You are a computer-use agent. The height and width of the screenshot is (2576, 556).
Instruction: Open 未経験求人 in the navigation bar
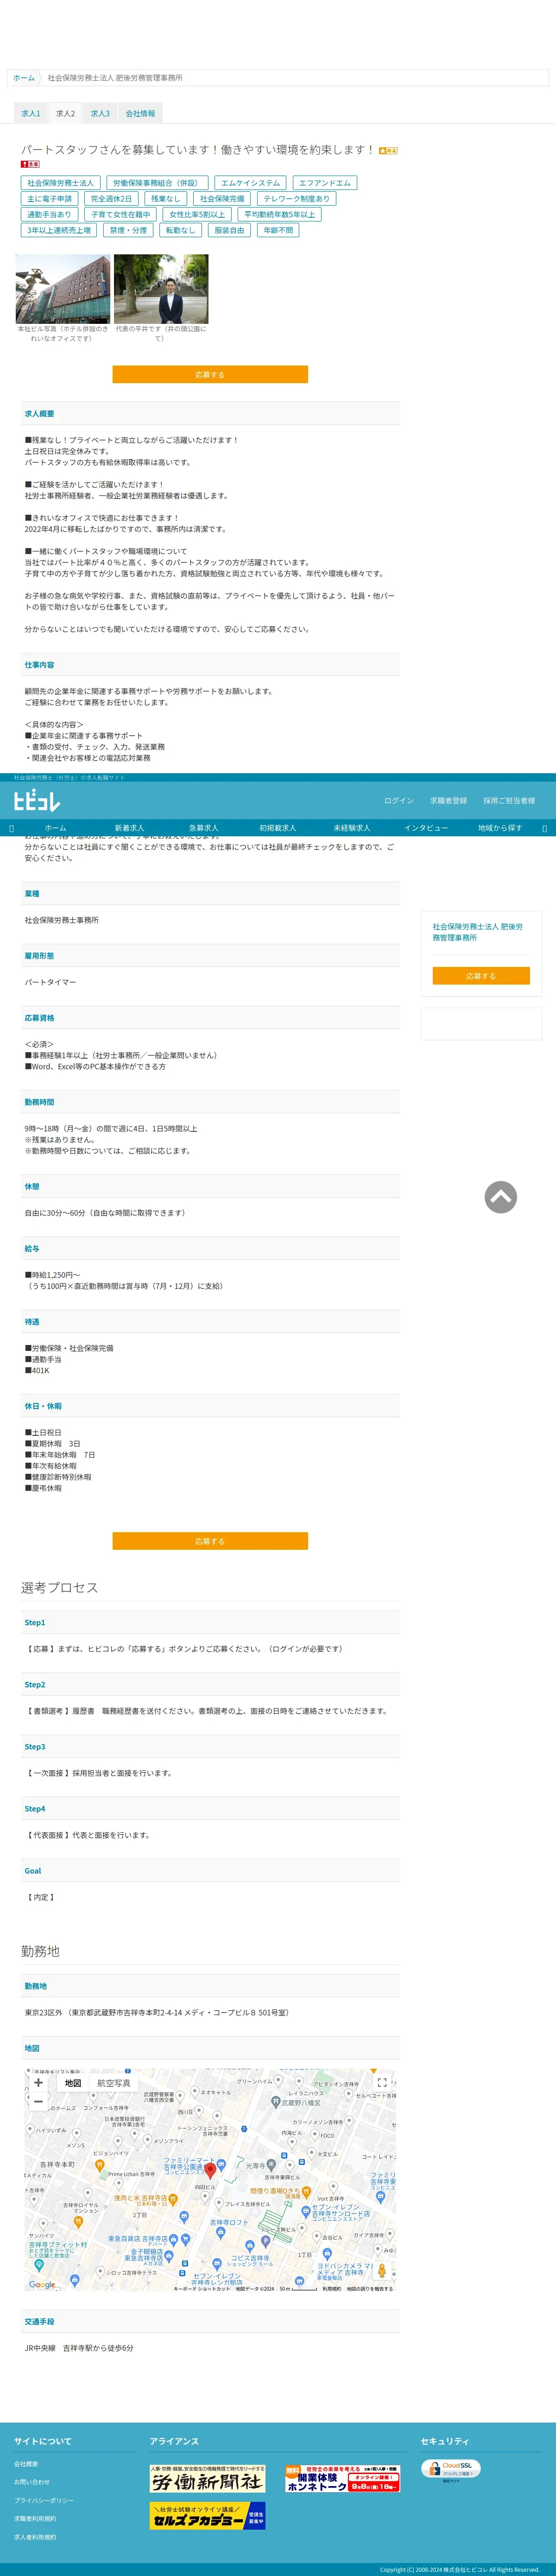[351, 828]
